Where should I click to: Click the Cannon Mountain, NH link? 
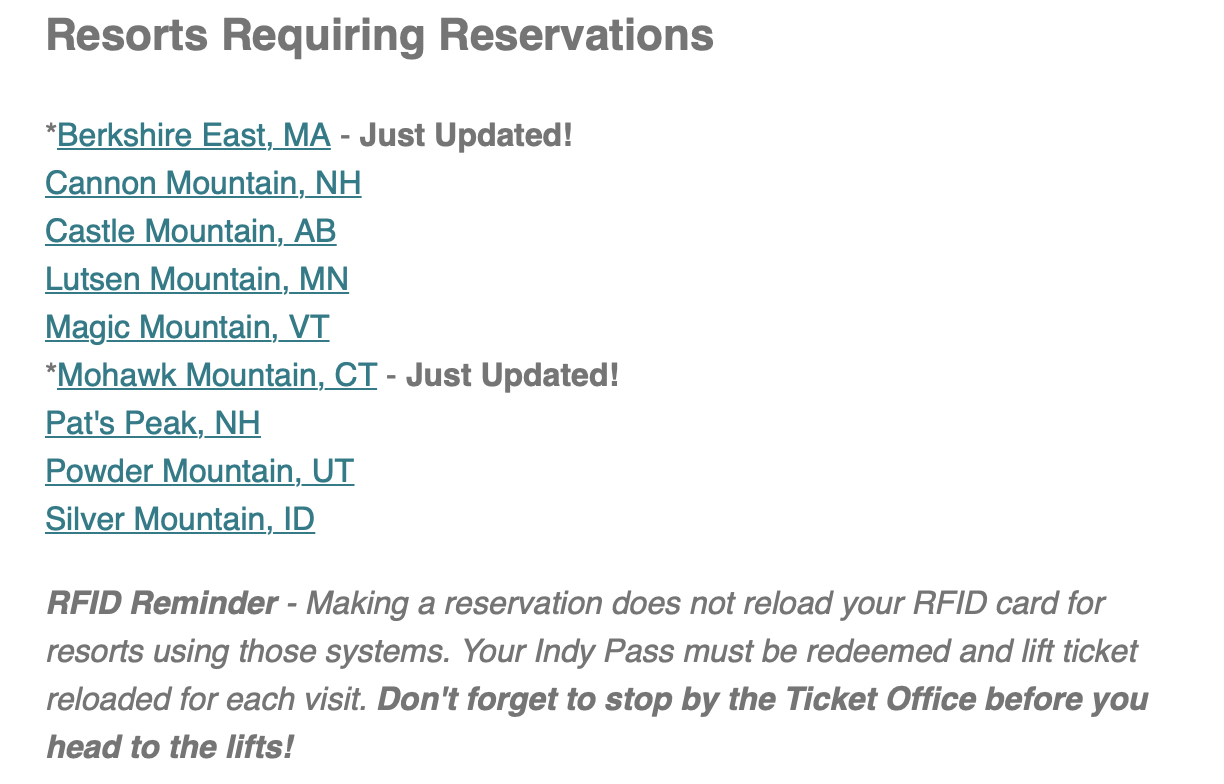203,183
